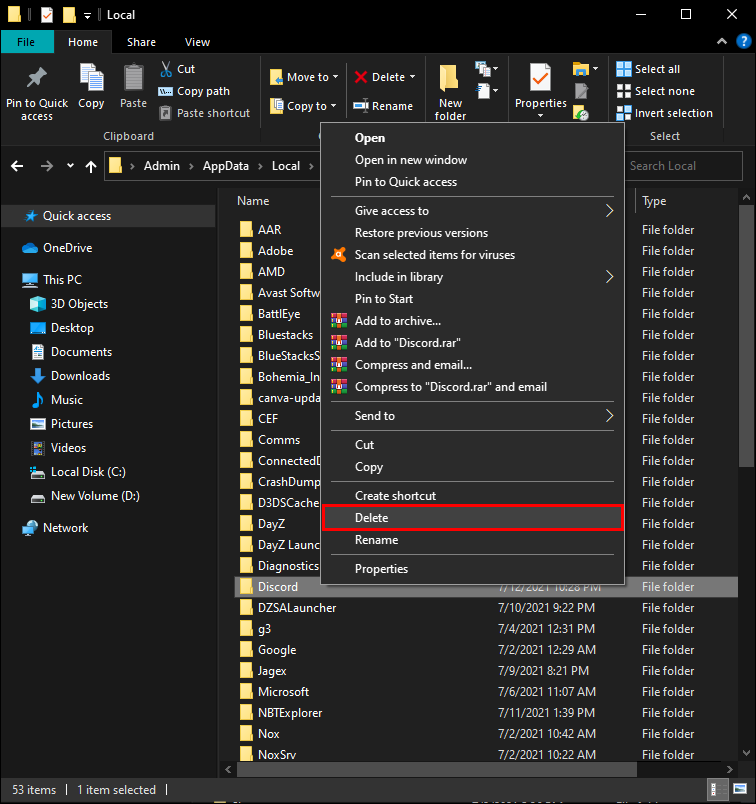Screen dimensions: 756x804
Task: Click the red X Delete ribbon button
Action: pyautogui.click(x=361, y=77)
